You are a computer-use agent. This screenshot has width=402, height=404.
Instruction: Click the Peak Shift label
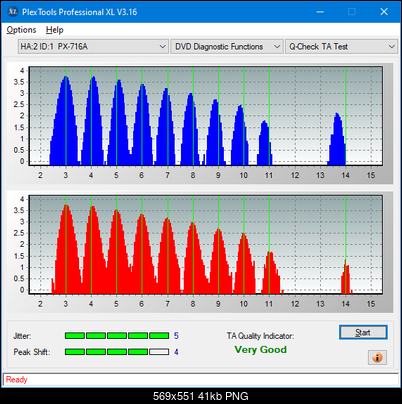tap(32, 352)
